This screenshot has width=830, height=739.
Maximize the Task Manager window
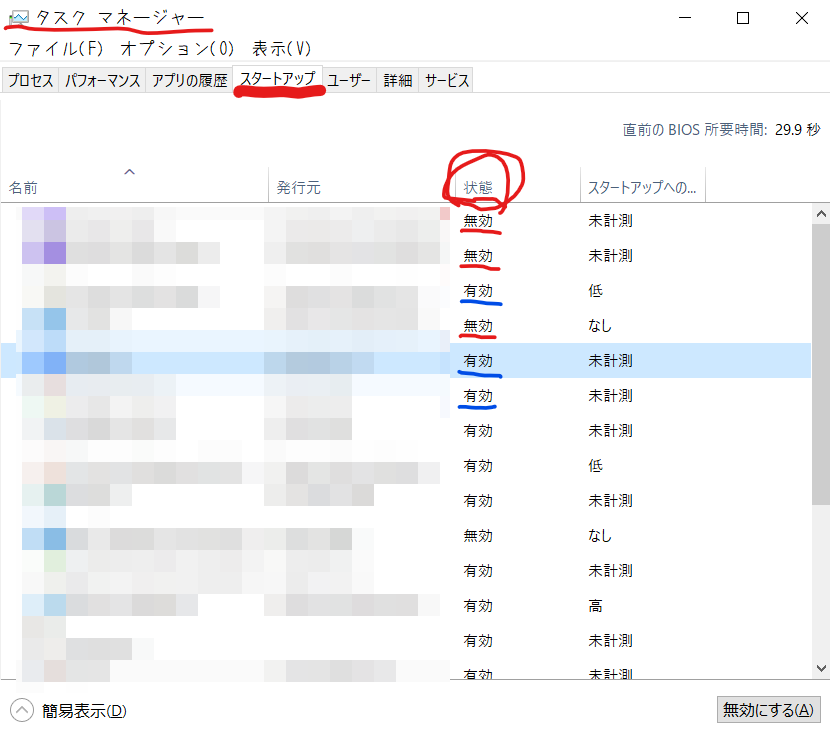click(x=743, y=18)
